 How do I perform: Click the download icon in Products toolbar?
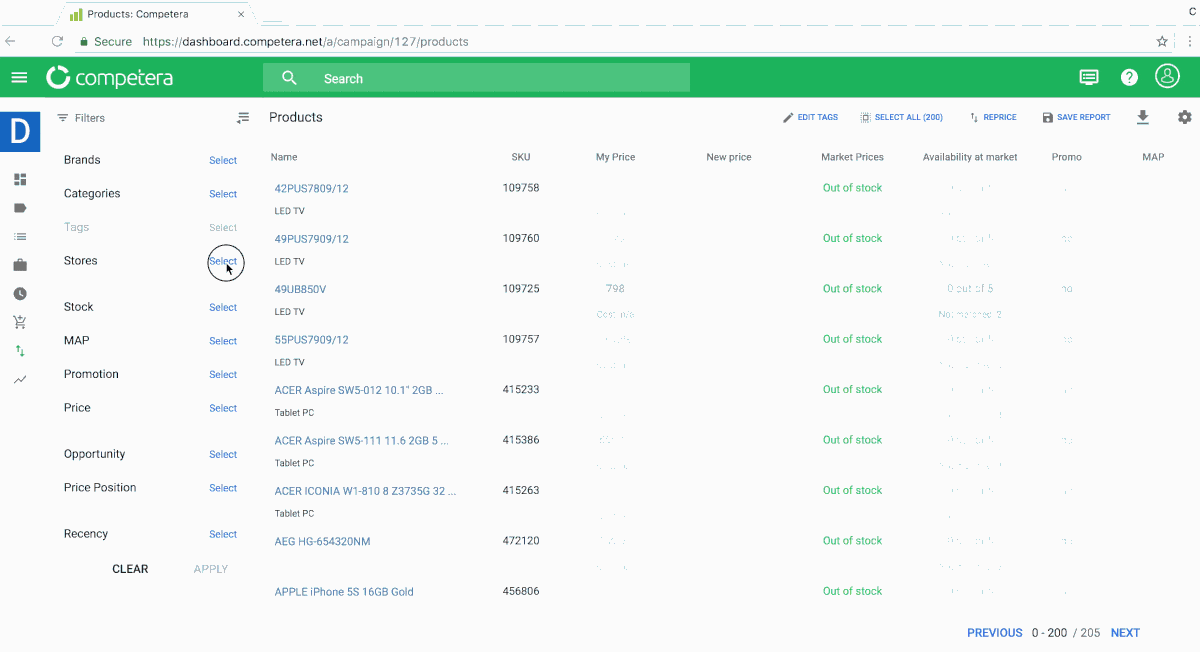pos(1143,118)
